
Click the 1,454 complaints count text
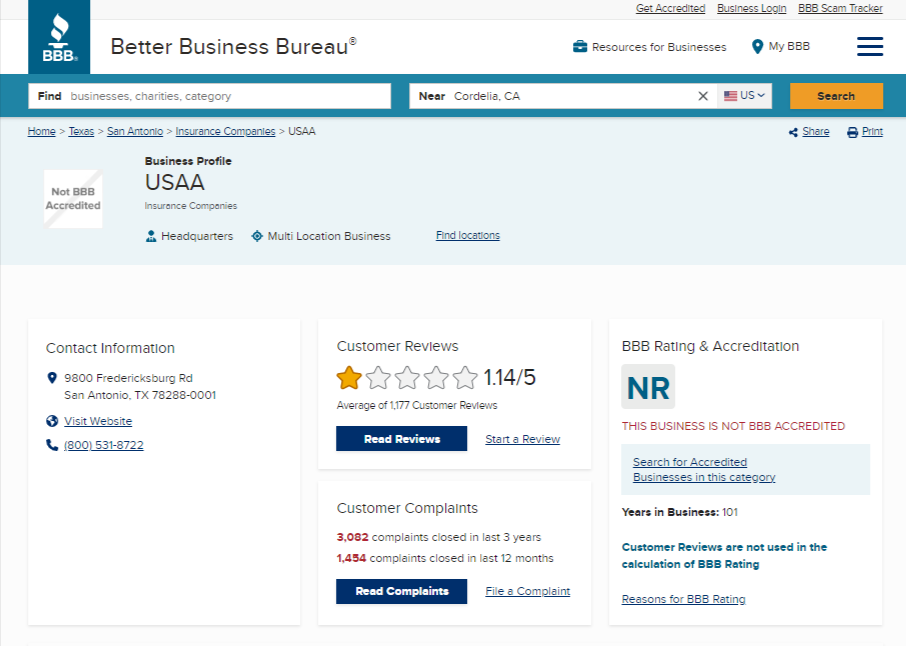coord(351,558)
